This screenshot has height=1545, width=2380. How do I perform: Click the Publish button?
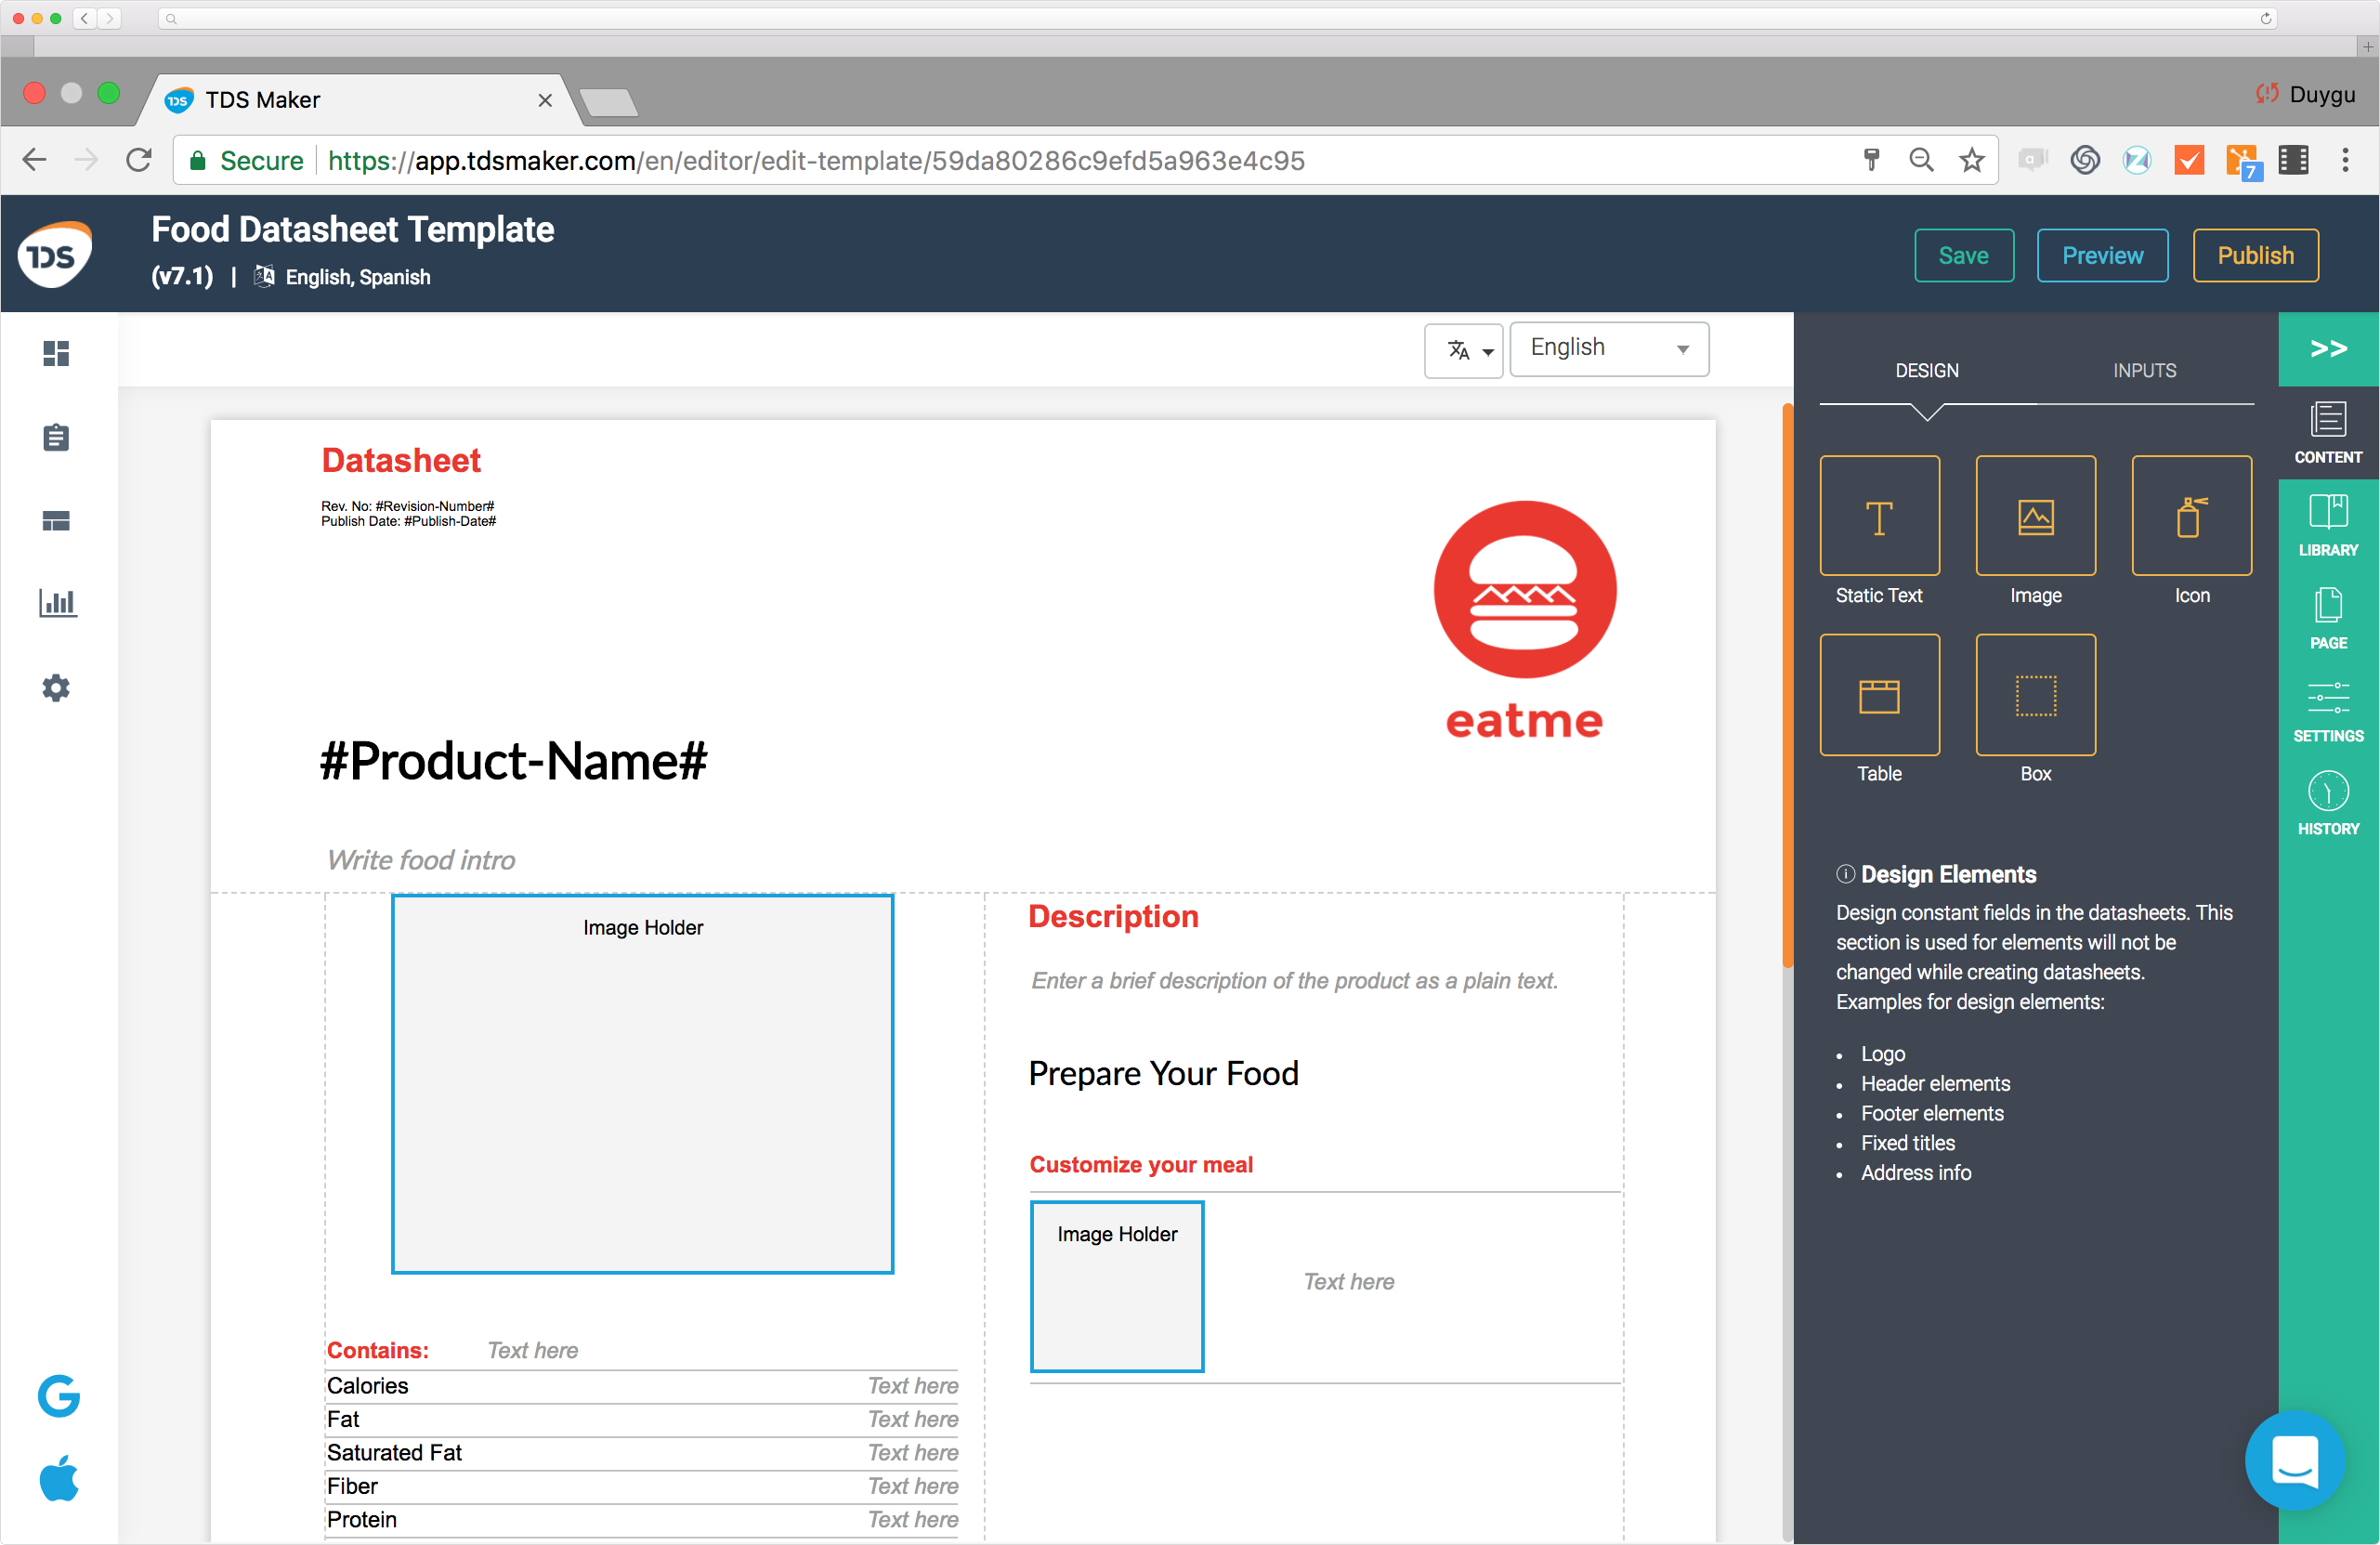[x=2255, y=255]
